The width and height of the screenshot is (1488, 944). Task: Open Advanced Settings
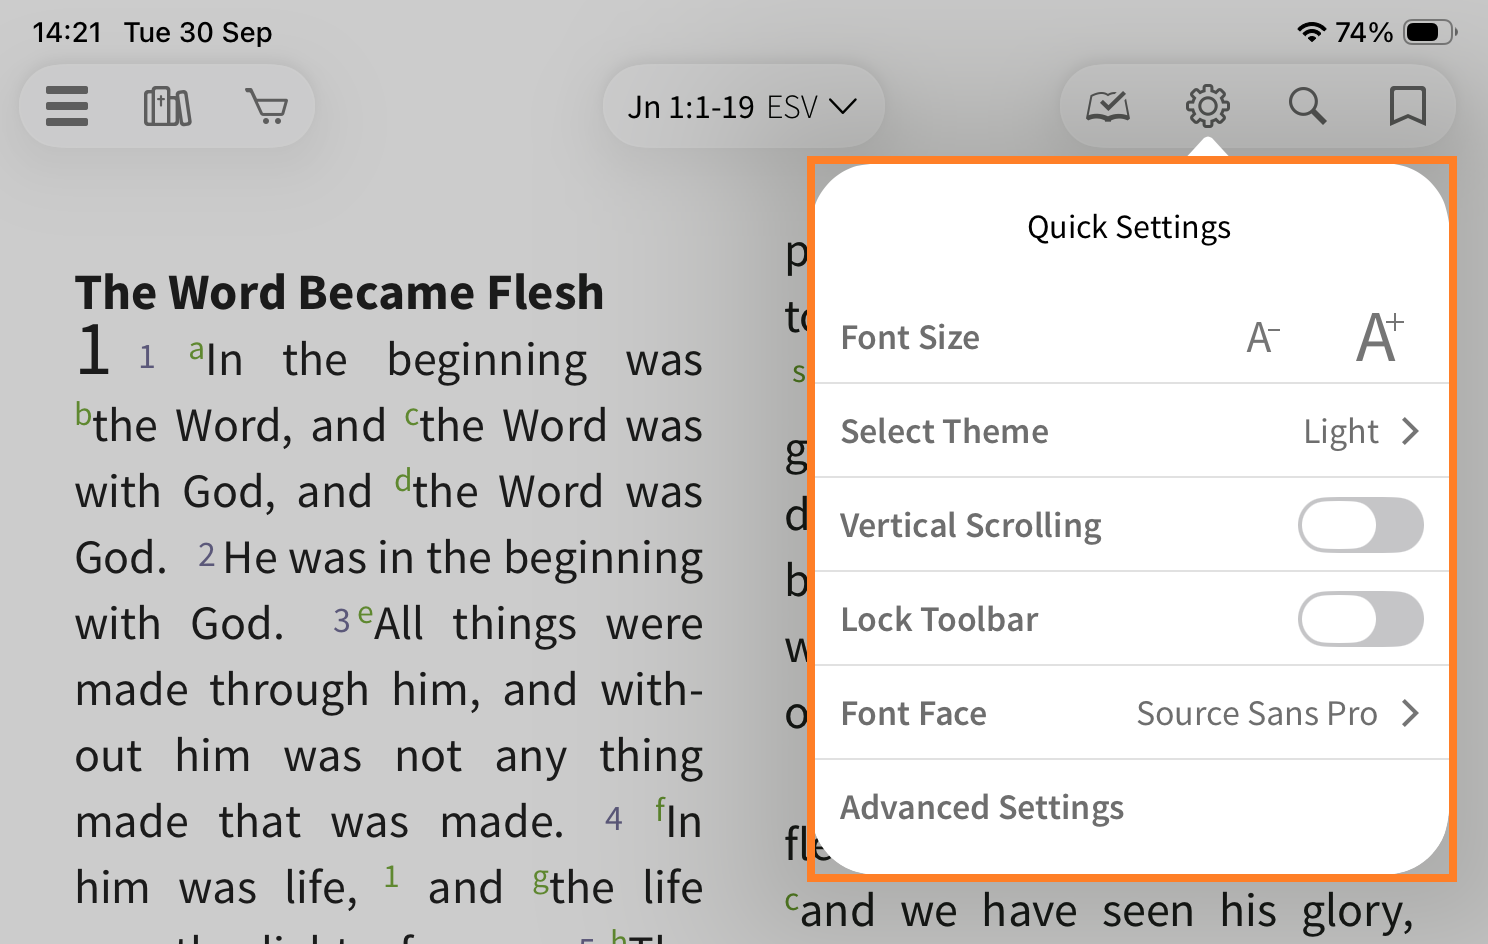tap(1132, 807)
